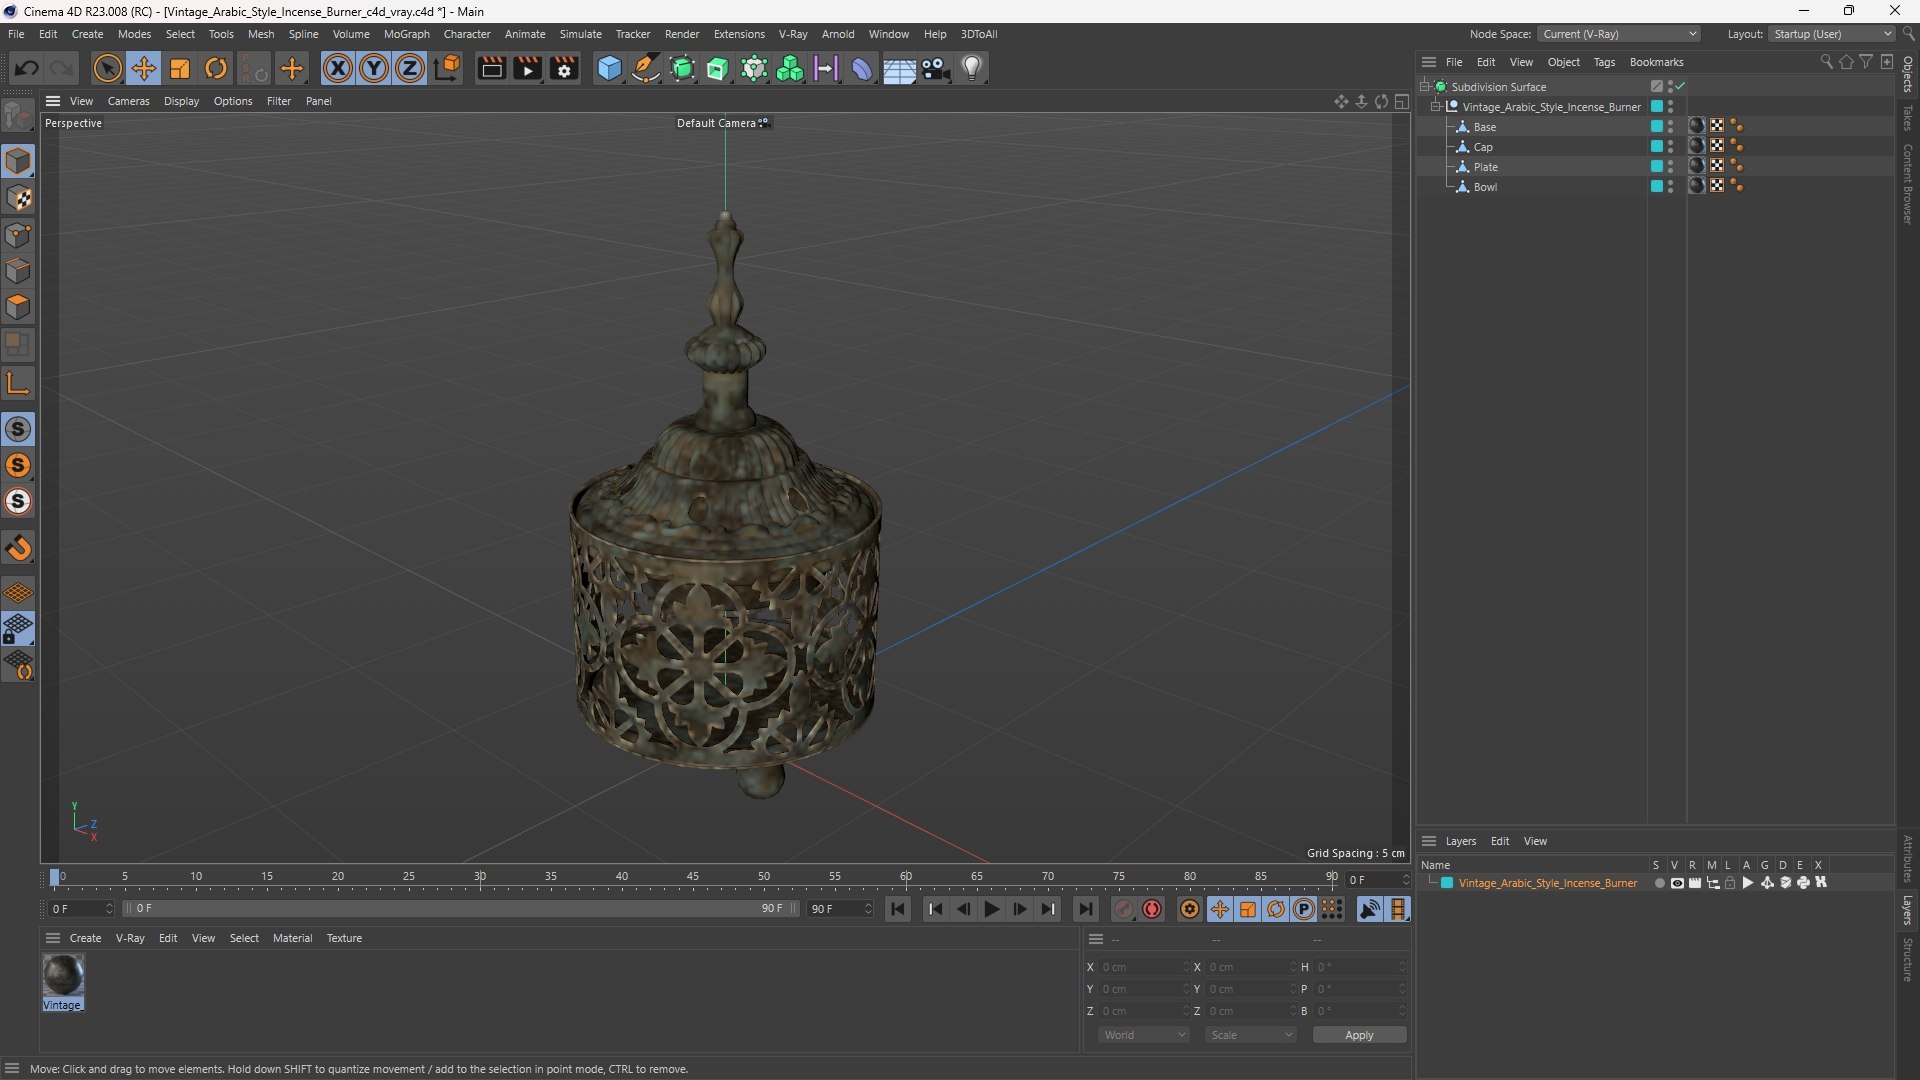The image size is (1920, 1080).
Task: Toggle Y-axis lock
Action: coord(373,68)
